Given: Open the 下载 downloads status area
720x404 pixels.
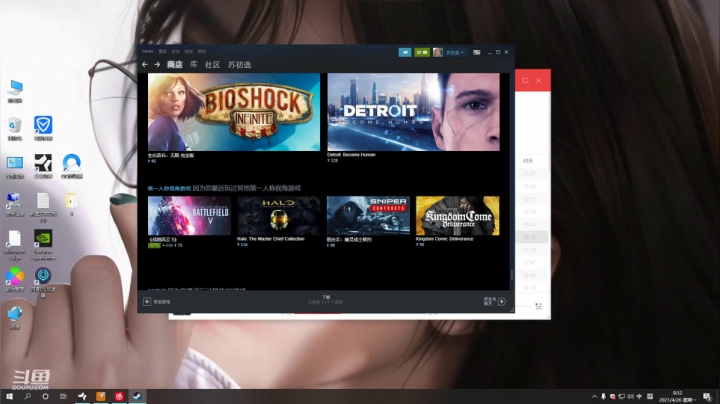Looking at the screenshot, I should (x=326, y=300).
